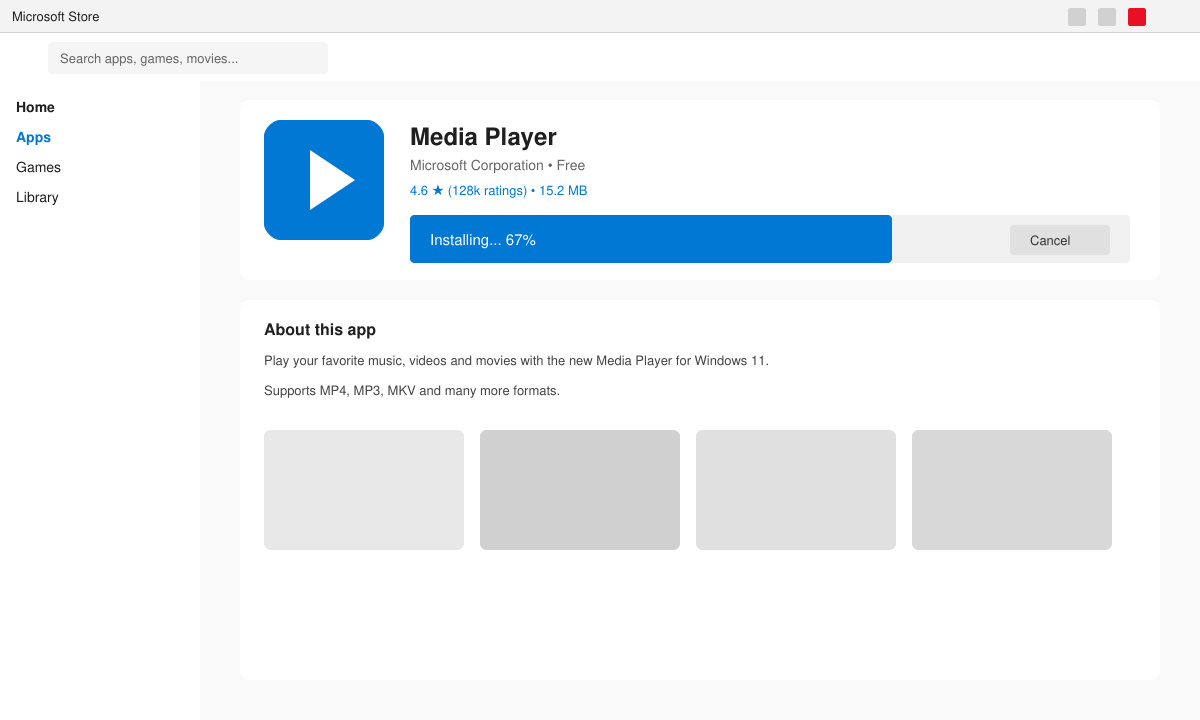
Task: Open the Games section
Action: [x=39, y=167]
